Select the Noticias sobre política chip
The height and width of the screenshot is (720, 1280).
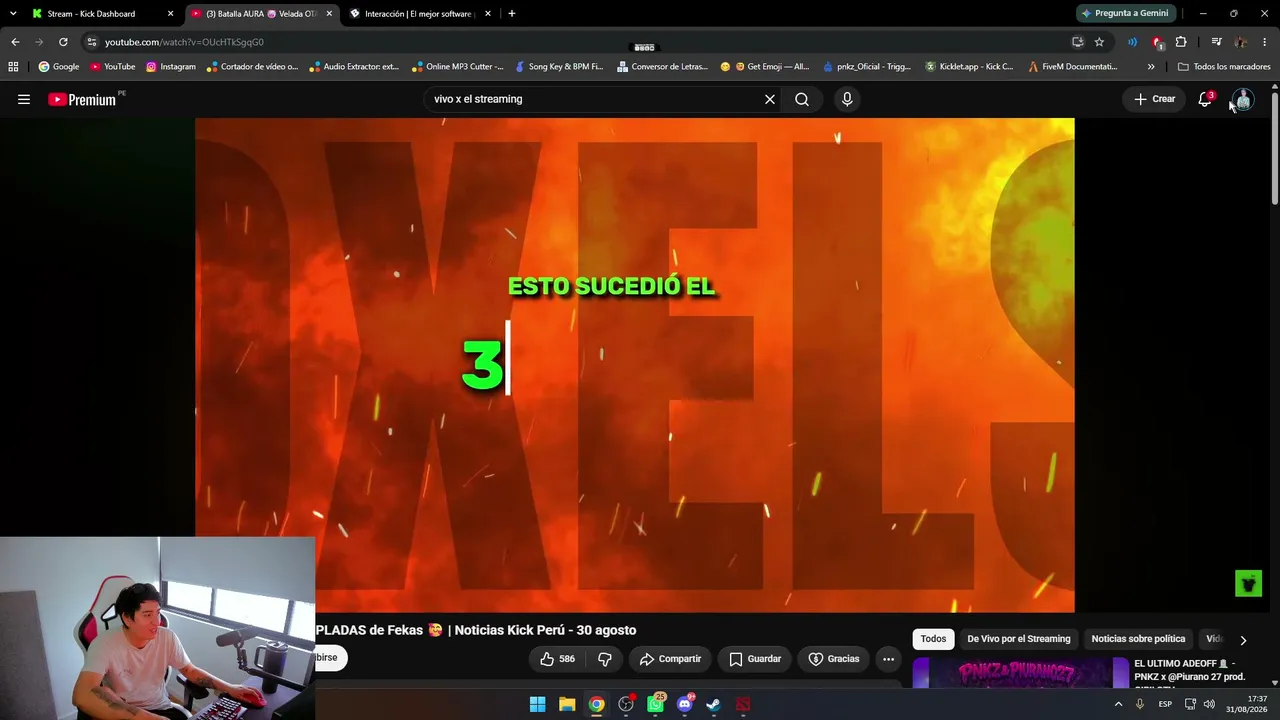1138,639
